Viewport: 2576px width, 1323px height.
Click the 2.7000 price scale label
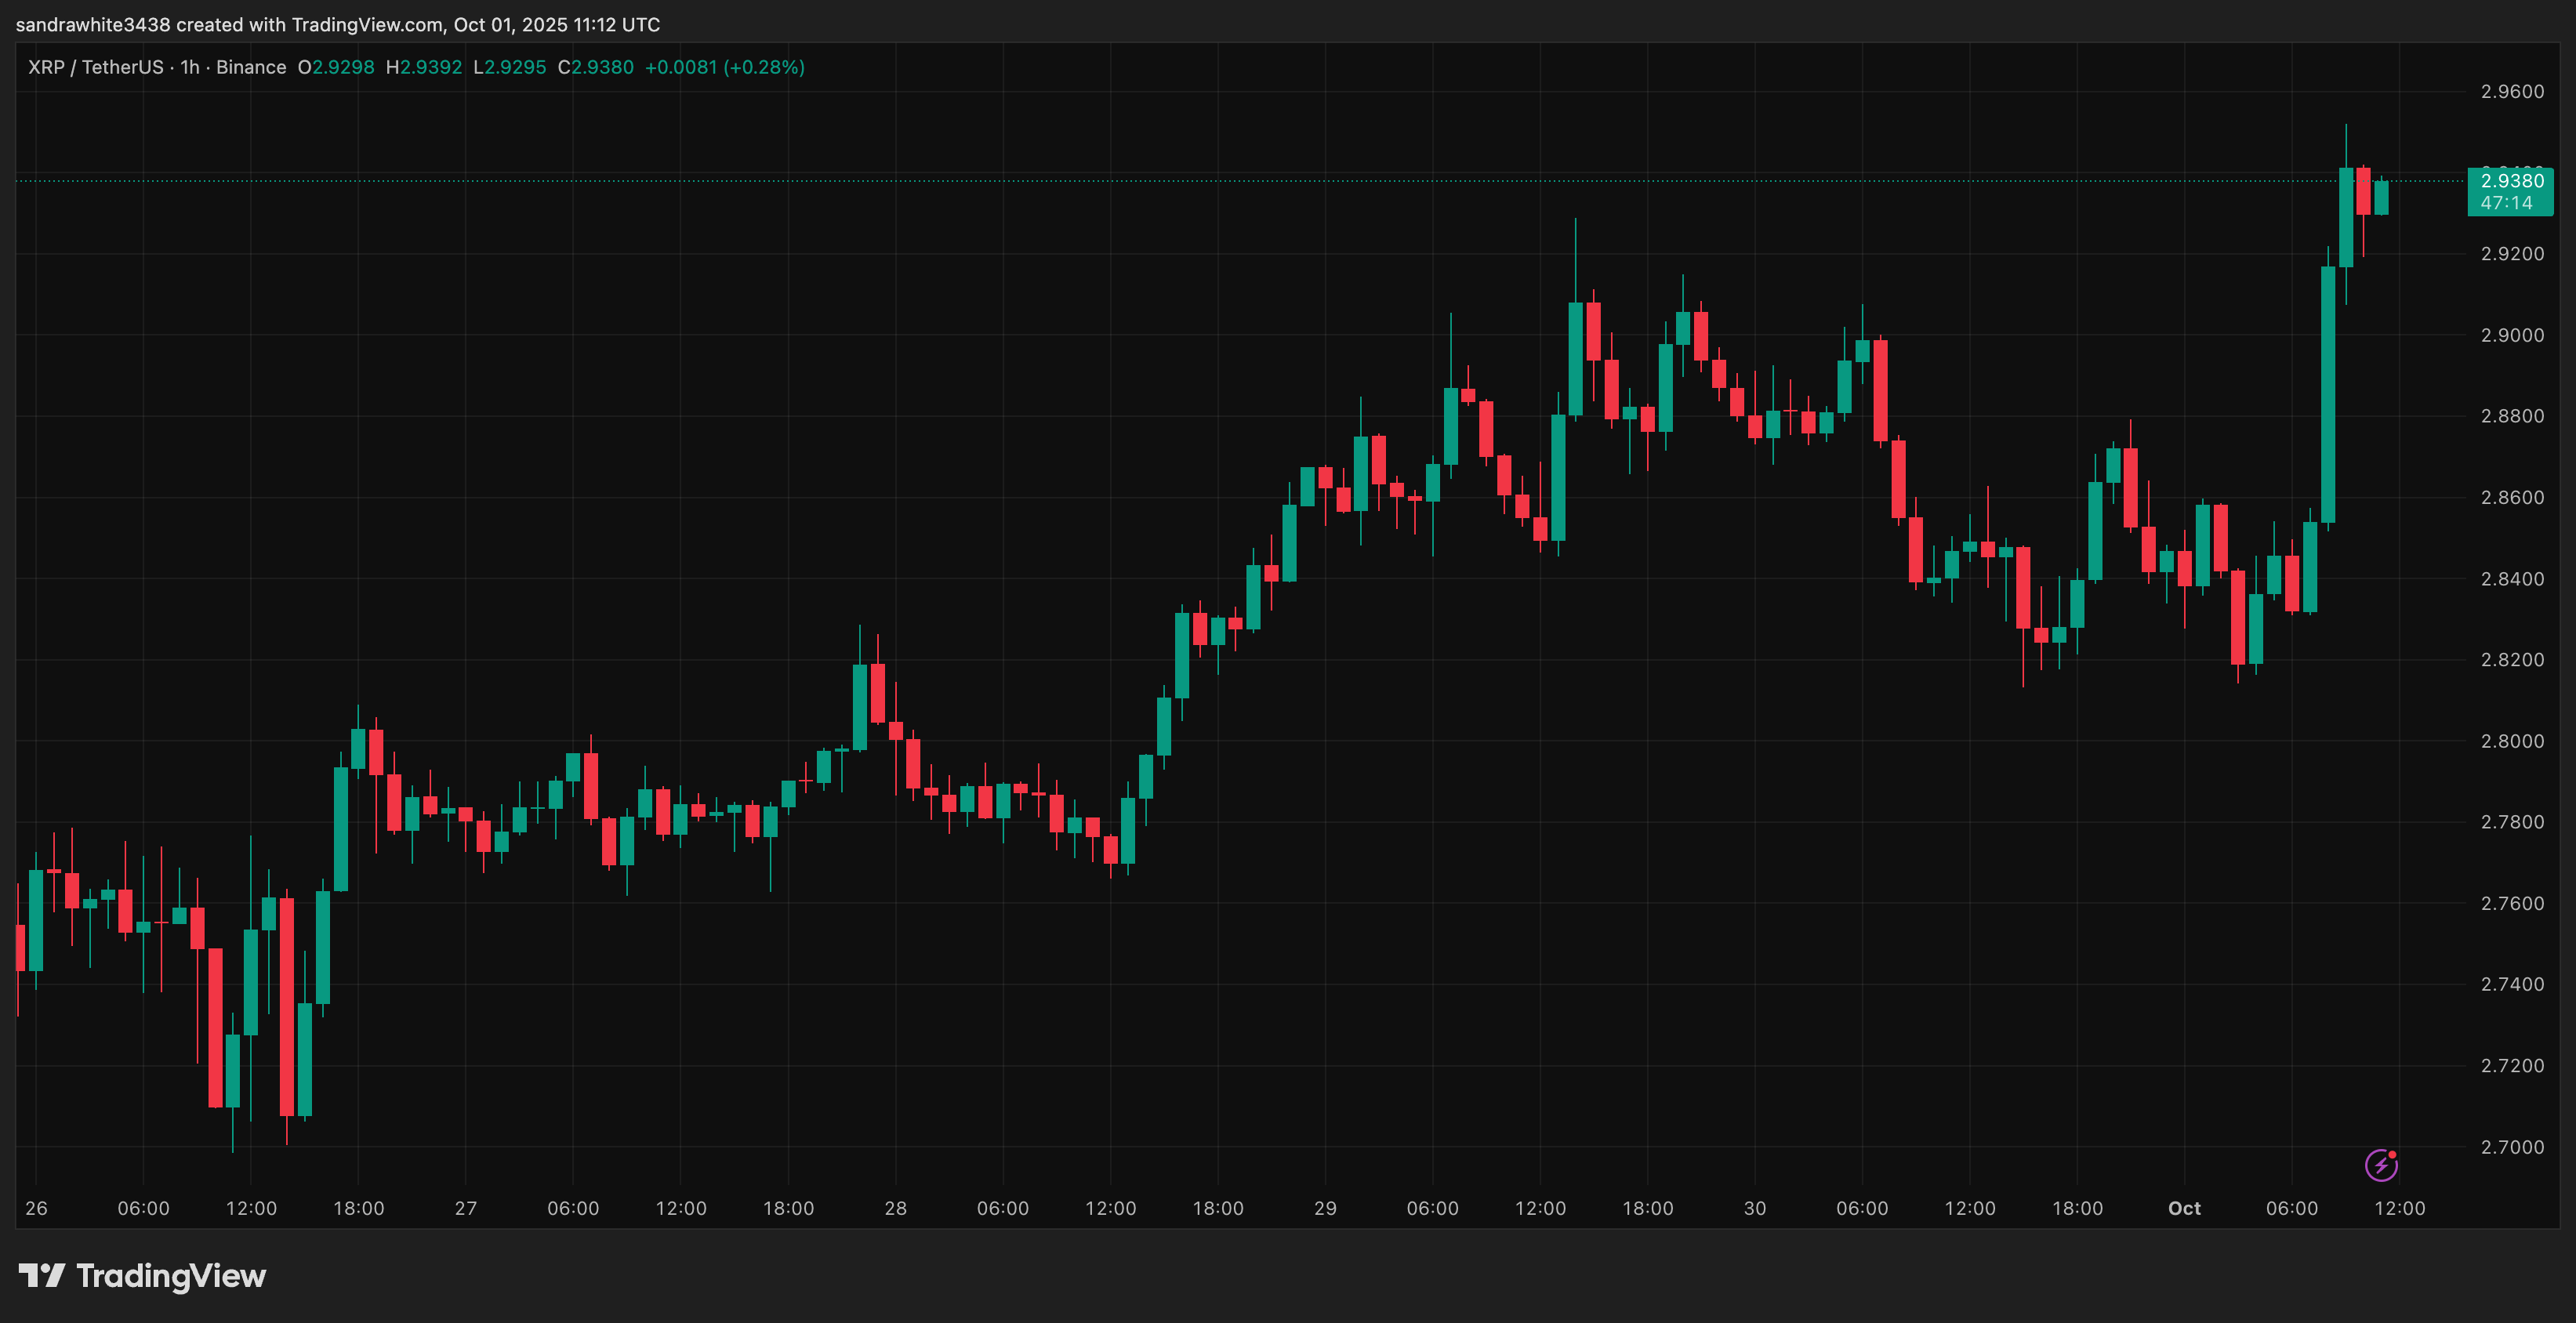click(2512, 1147)
